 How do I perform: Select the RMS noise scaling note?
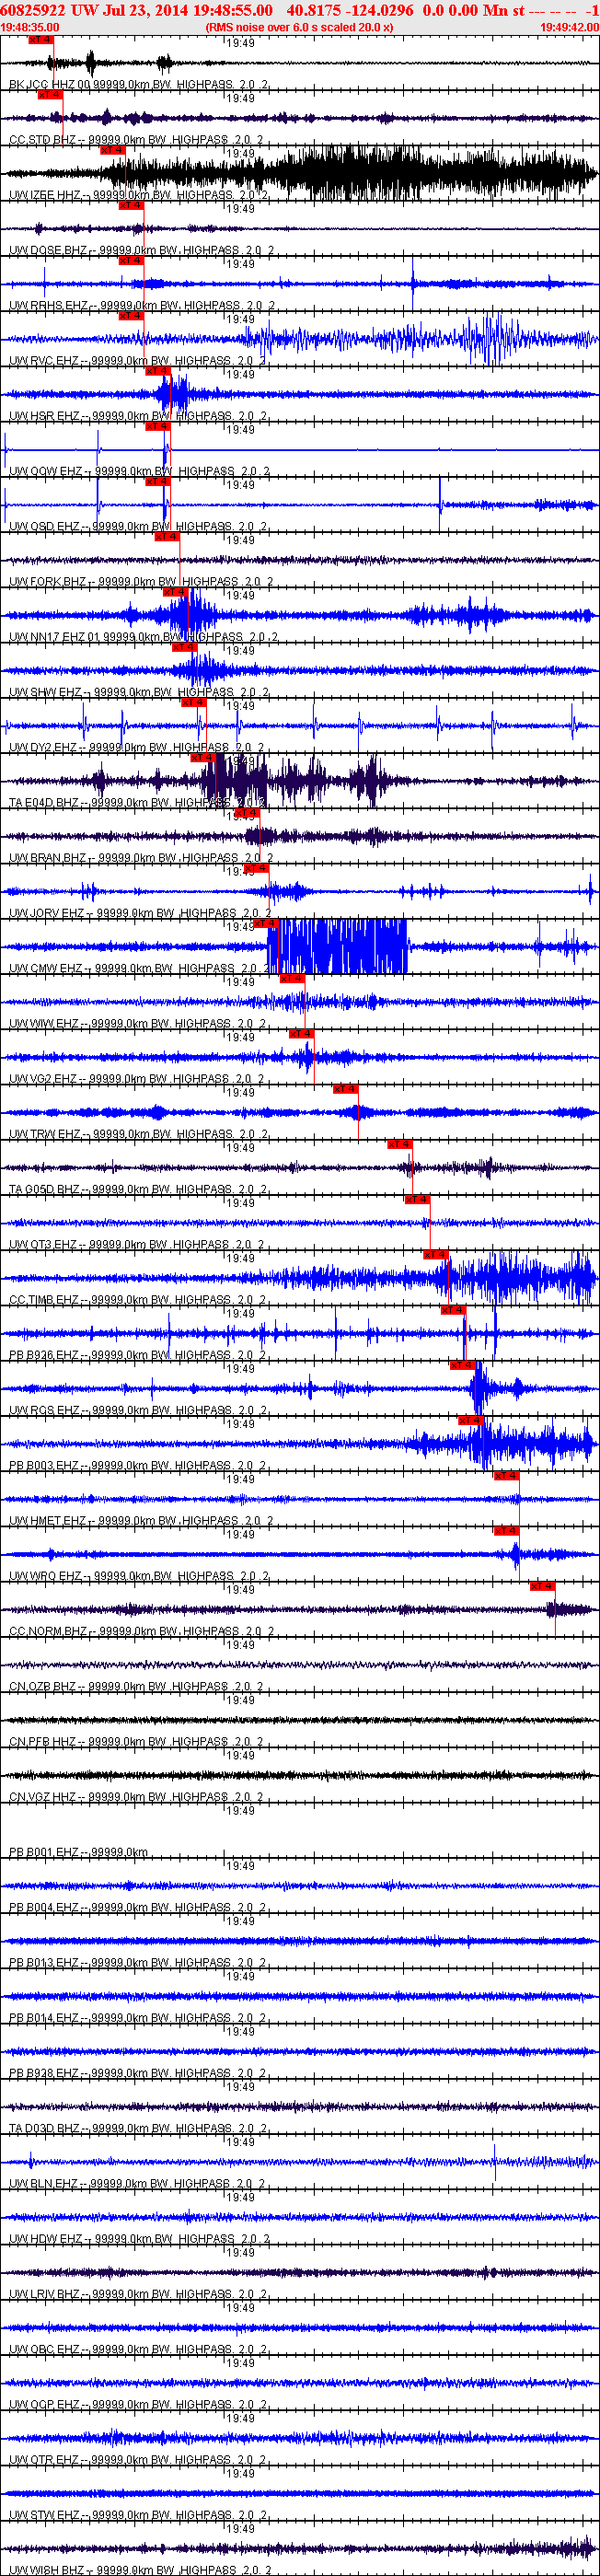coord(299,28)
